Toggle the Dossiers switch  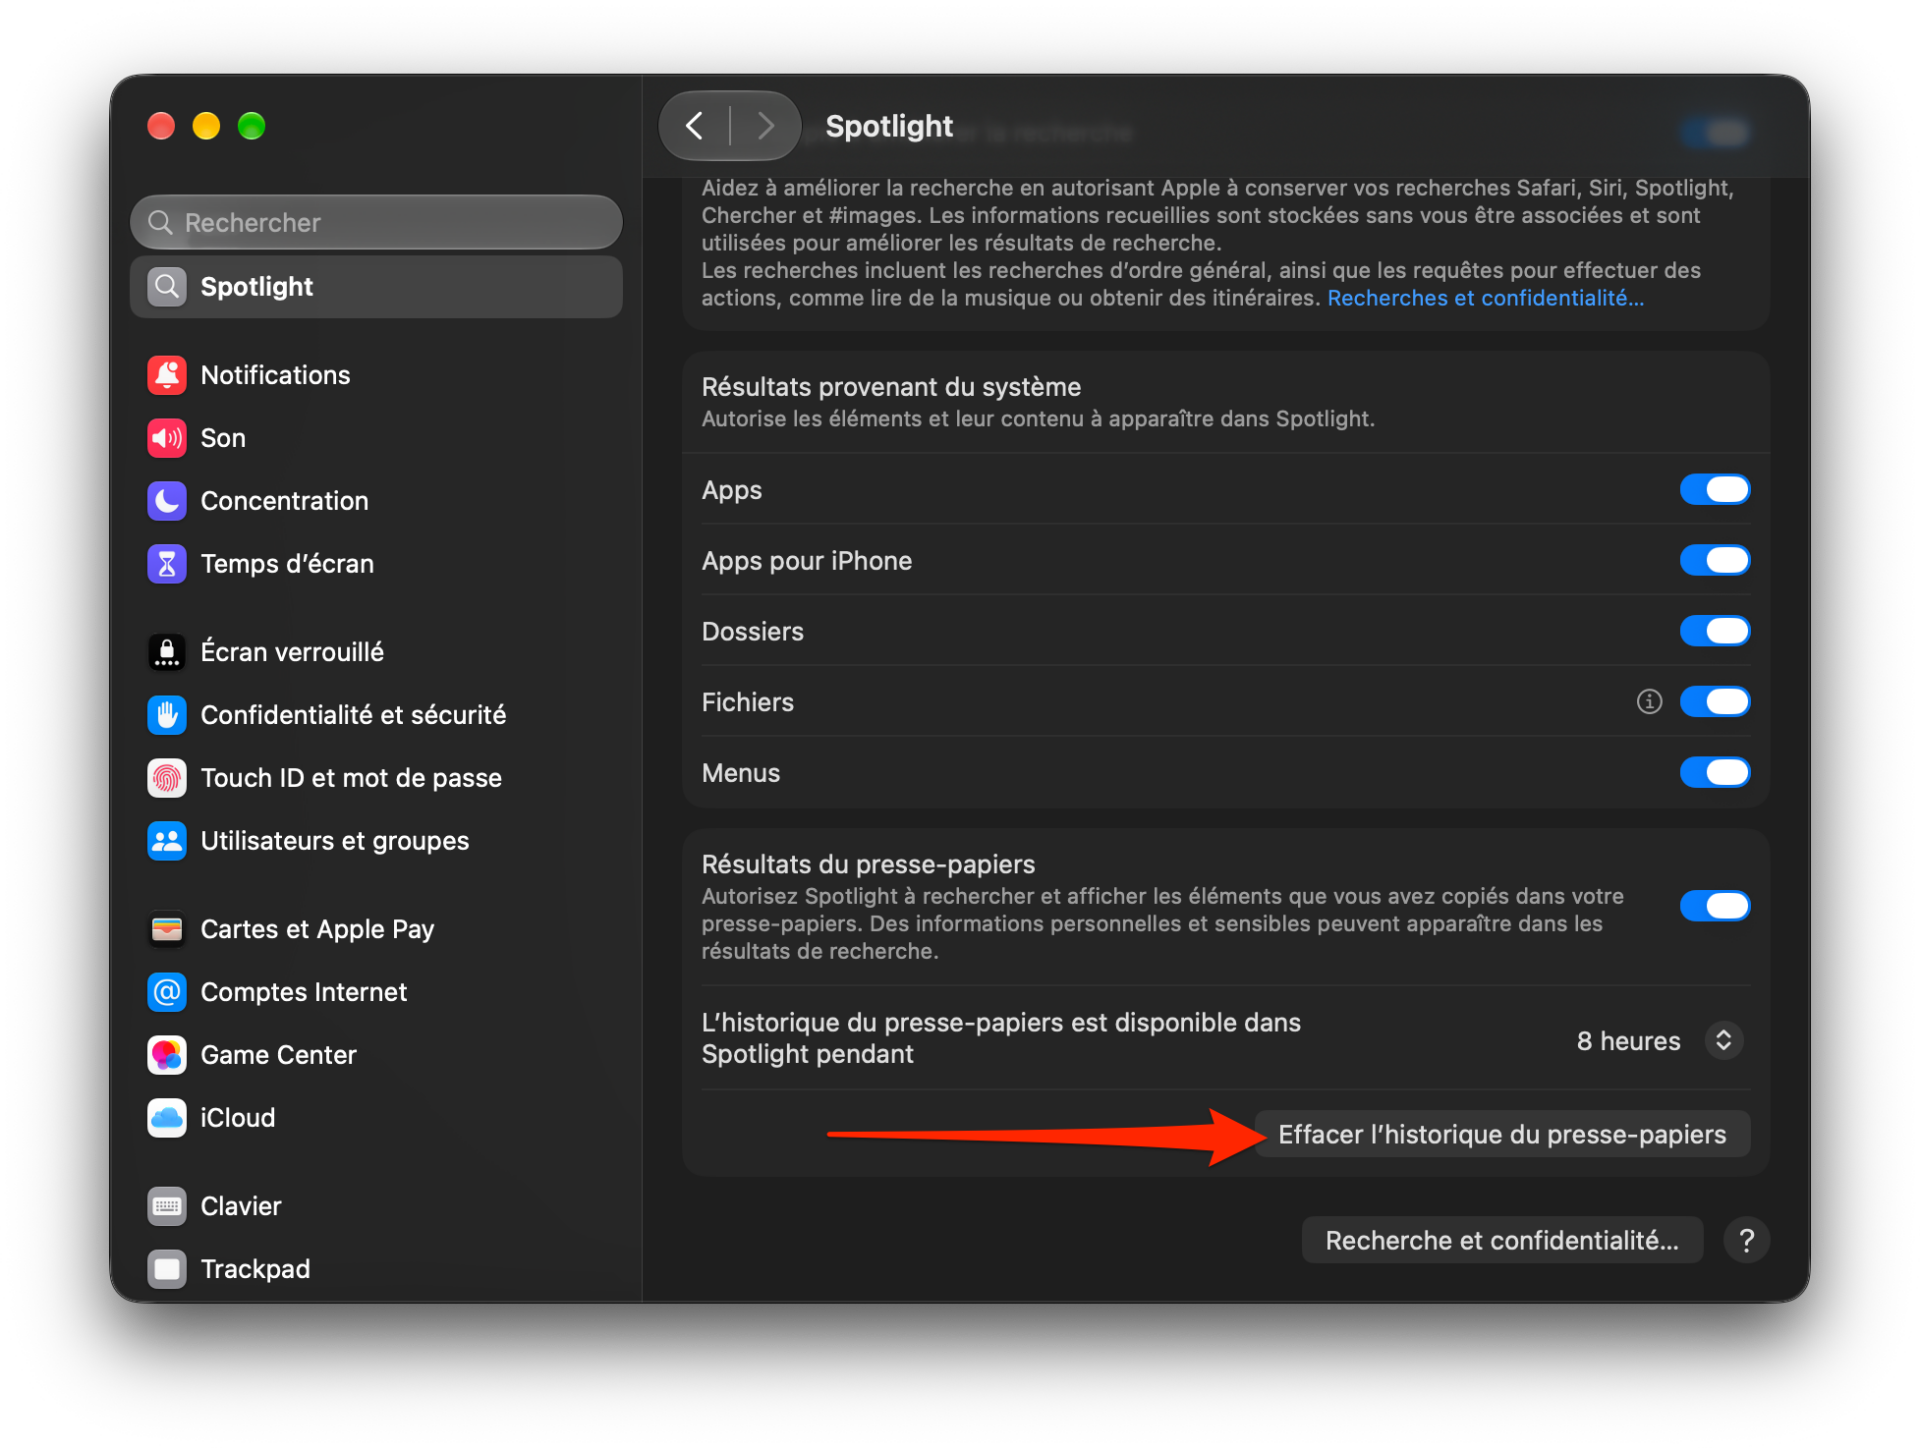click(x=1714, y=631)
